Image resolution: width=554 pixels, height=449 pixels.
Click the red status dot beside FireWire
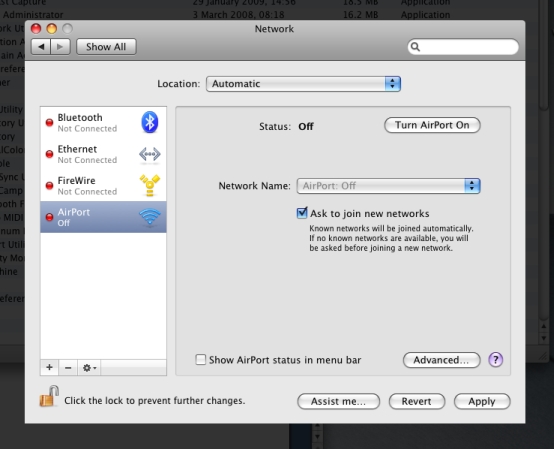pos(49,185)
